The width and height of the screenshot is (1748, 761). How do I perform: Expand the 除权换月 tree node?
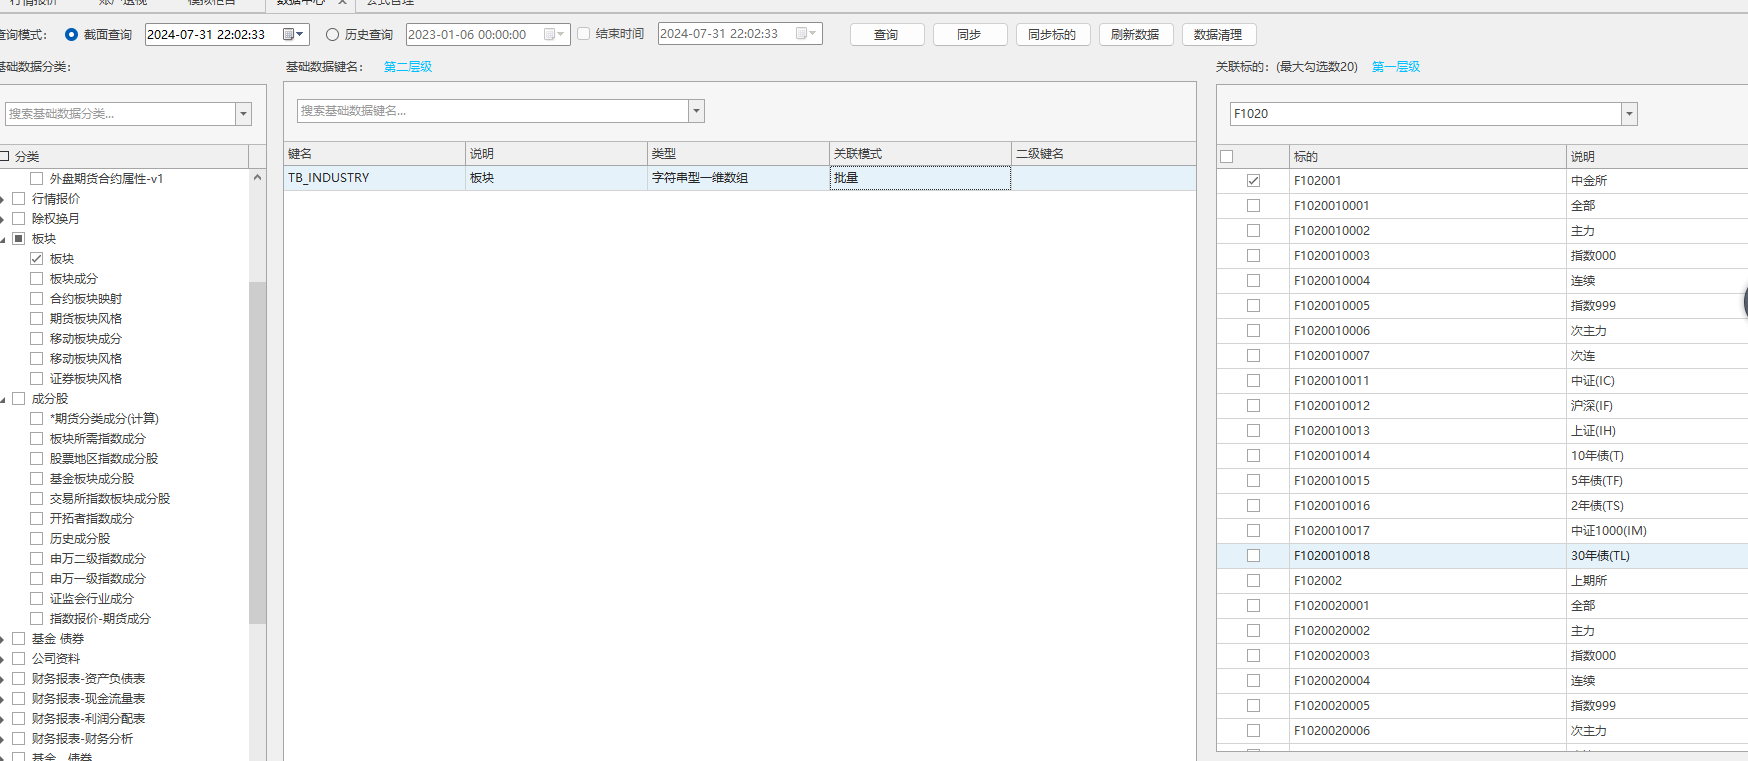coord(3,219)
